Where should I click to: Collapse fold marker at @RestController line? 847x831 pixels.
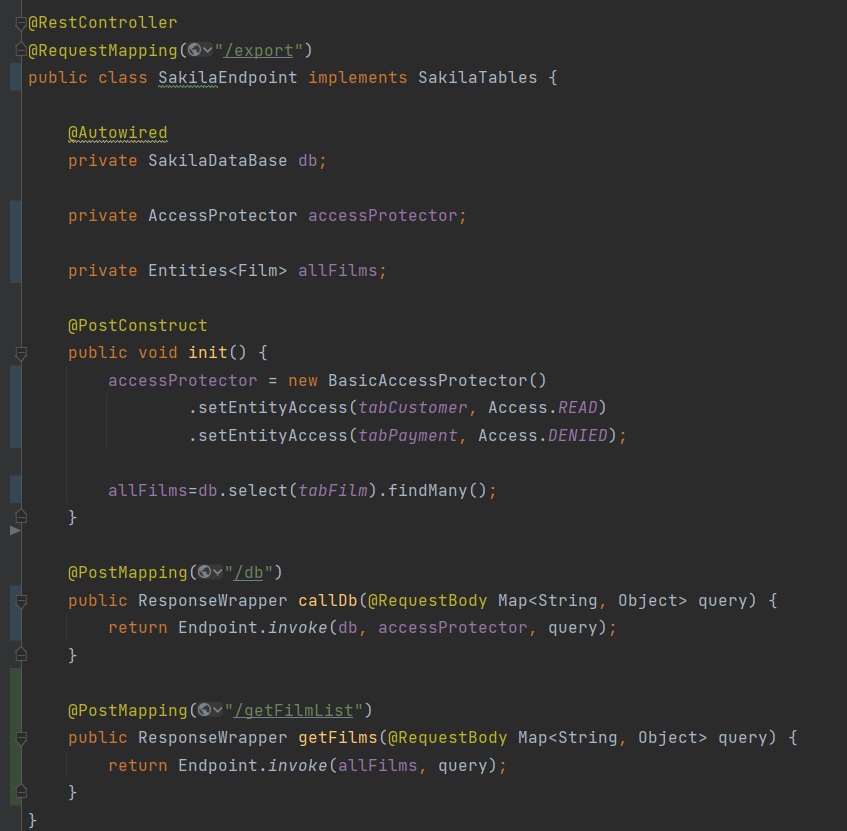point(21,23)
